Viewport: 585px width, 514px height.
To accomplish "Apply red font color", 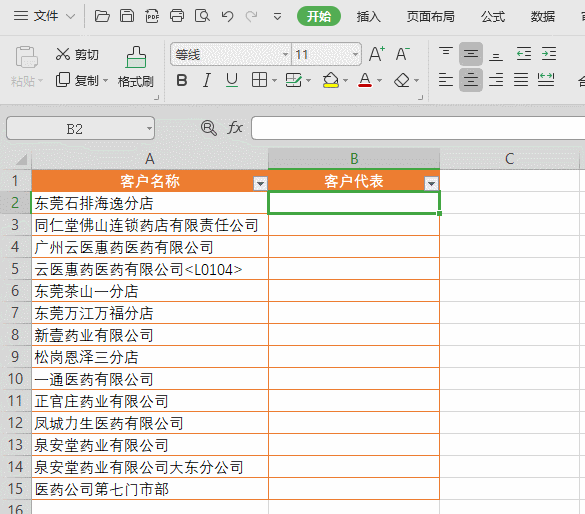I will pyautogui.click(x=365, y=80).
